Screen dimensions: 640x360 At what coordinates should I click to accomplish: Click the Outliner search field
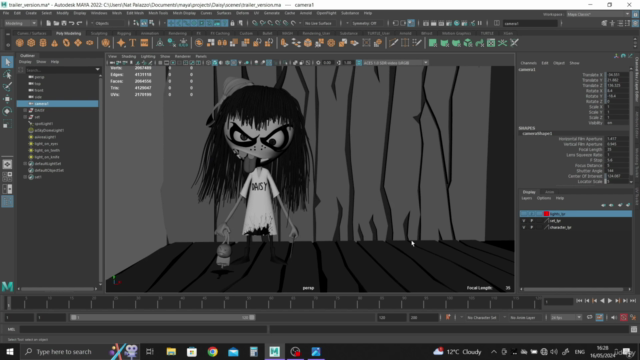click(x=60, y=70)
